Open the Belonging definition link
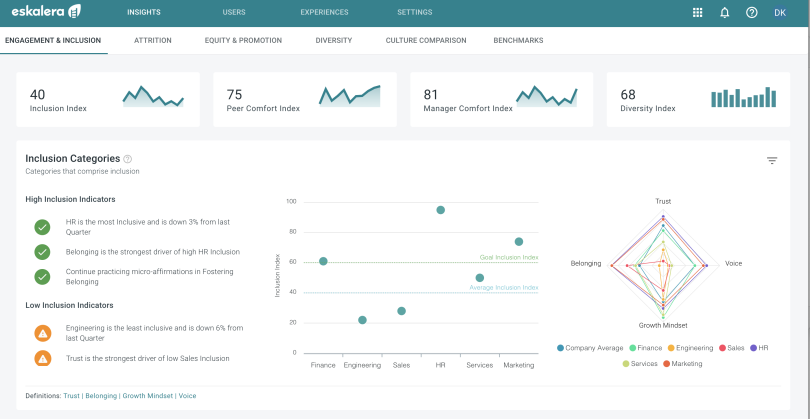Viewport: 810px width, 419px height. tap(101, 396)
